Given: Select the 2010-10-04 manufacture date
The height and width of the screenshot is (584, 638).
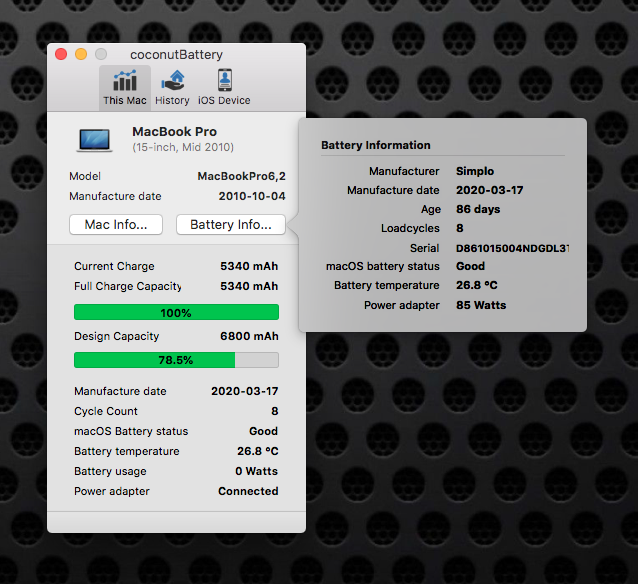Looking at the screenshot, I should (x=252, y=196).
